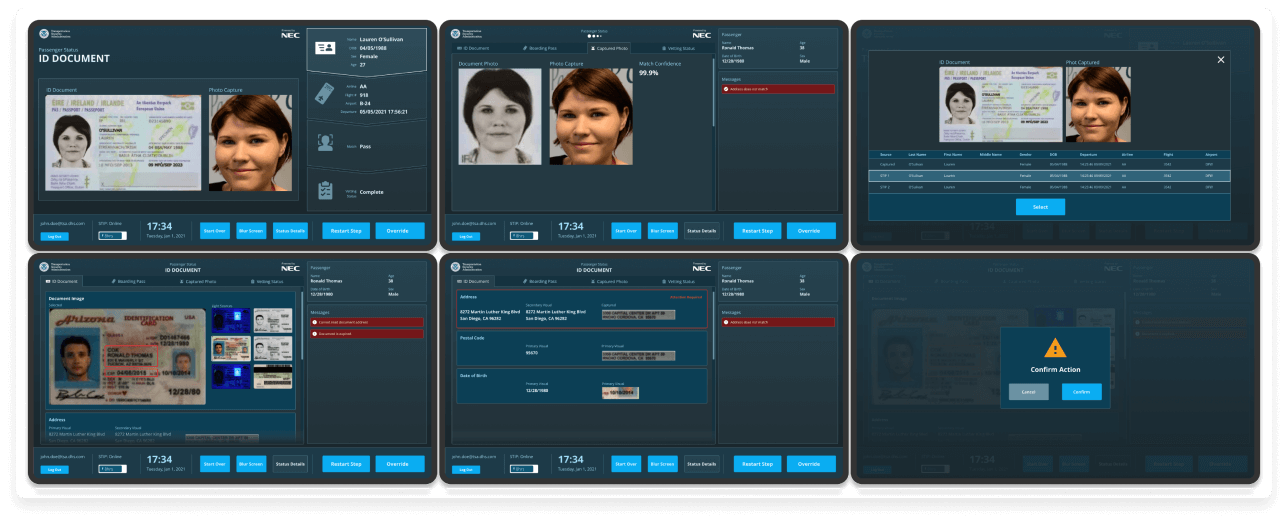Click the ID card icon beside Lauren O'Sullivan

pos(325,48)
